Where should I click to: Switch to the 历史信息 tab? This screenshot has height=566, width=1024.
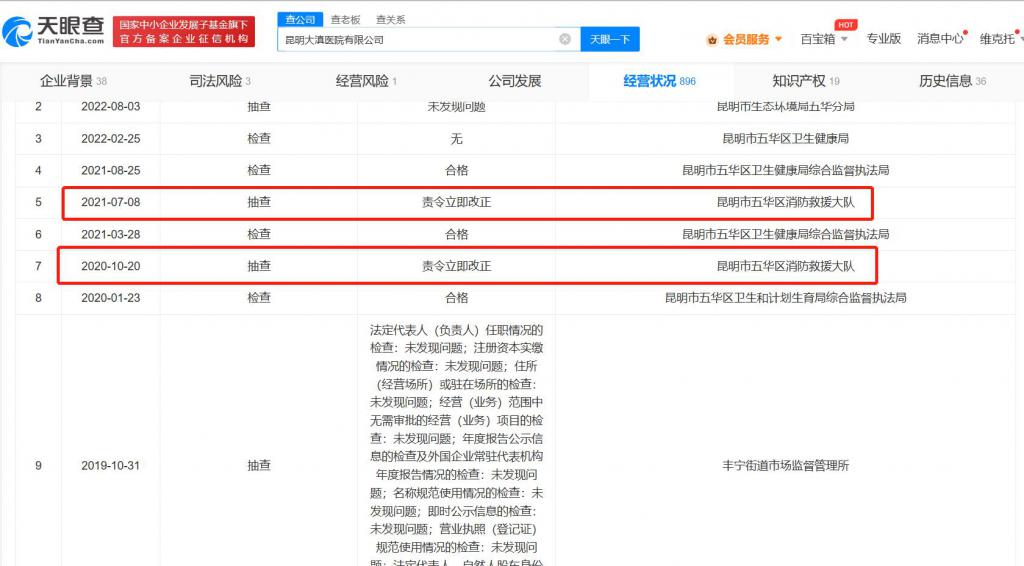[x=952, y=81]
